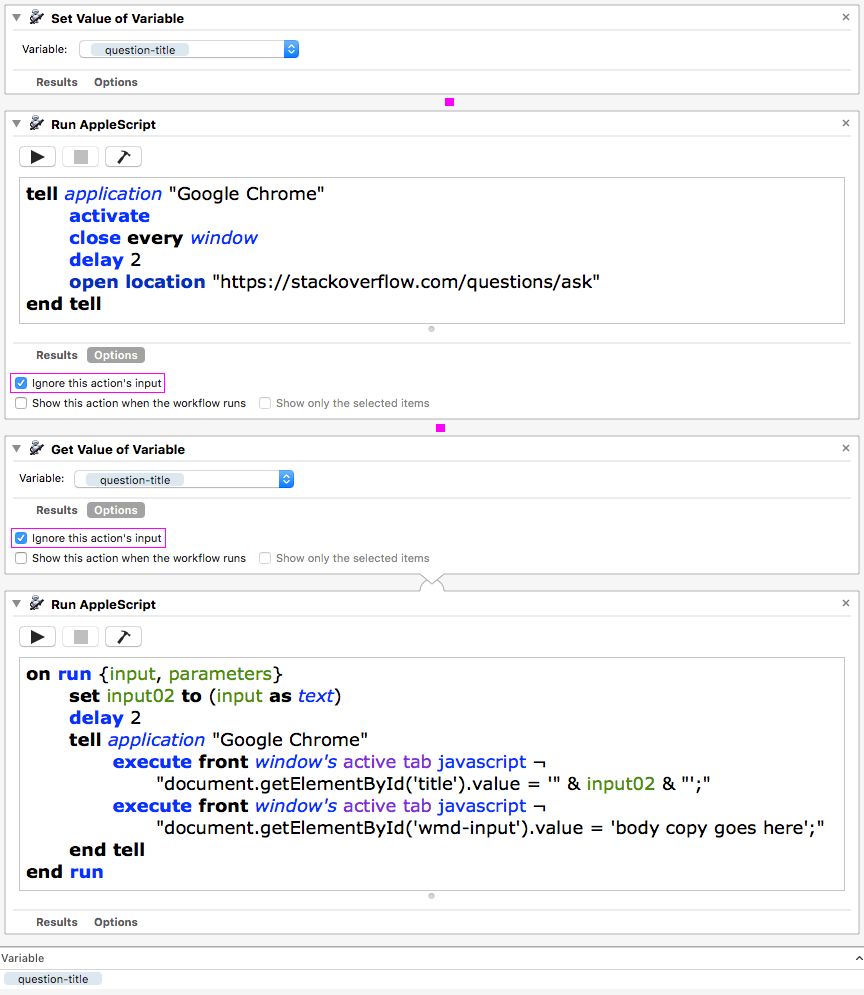Select question-title in the Variable list
Viewport: 864px width, 995px height.
click(x=53, y=979)
